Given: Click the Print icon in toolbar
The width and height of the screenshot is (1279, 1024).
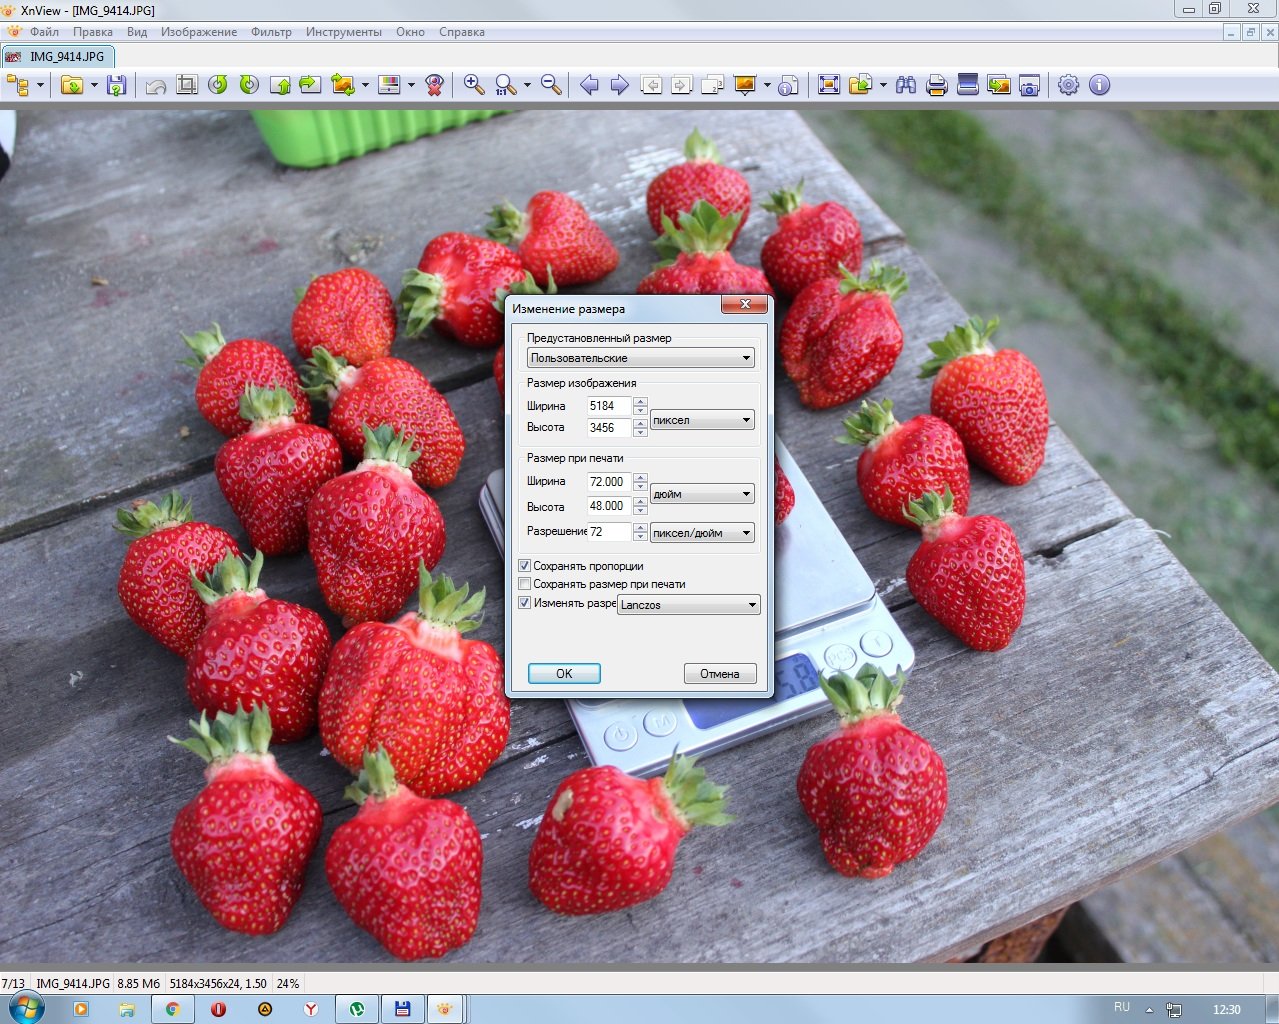Looking at the screenshot, I should pos(937,85).
